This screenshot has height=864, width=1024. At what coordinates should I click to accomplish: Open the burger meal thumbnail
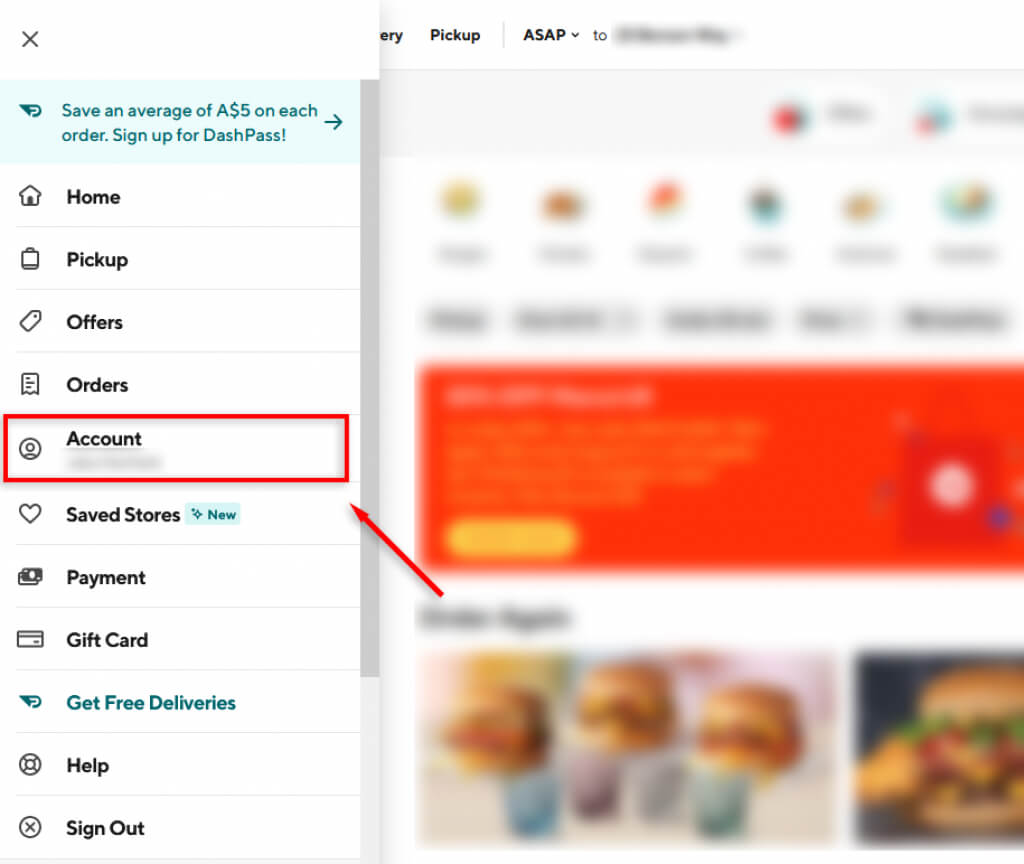[628, 748]
